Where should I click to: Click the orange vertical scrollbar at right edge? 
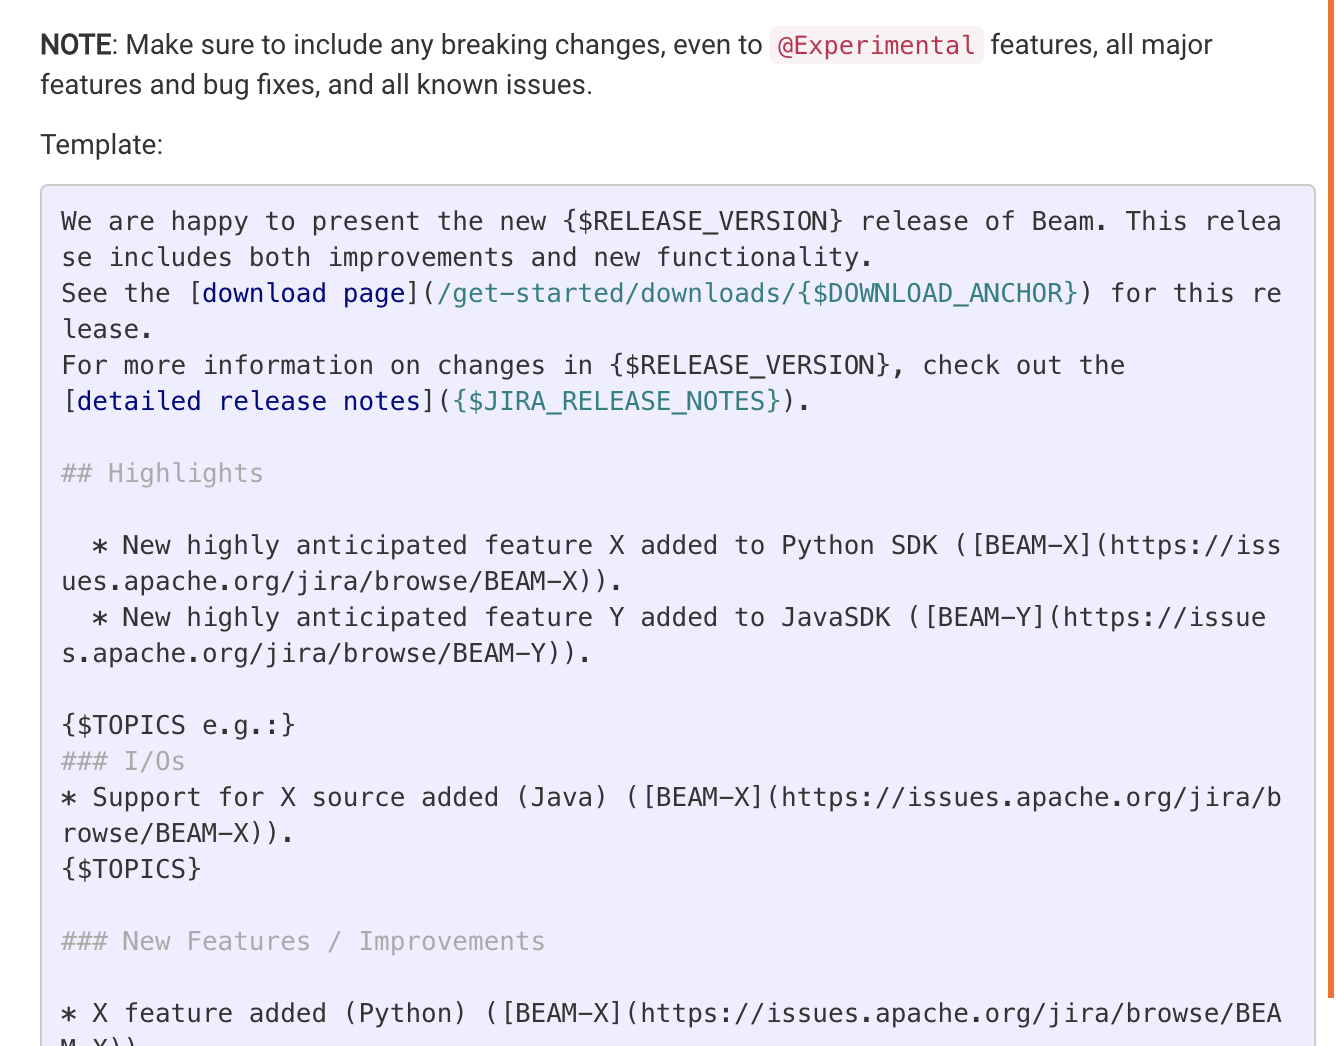(x=1331, y=498)
